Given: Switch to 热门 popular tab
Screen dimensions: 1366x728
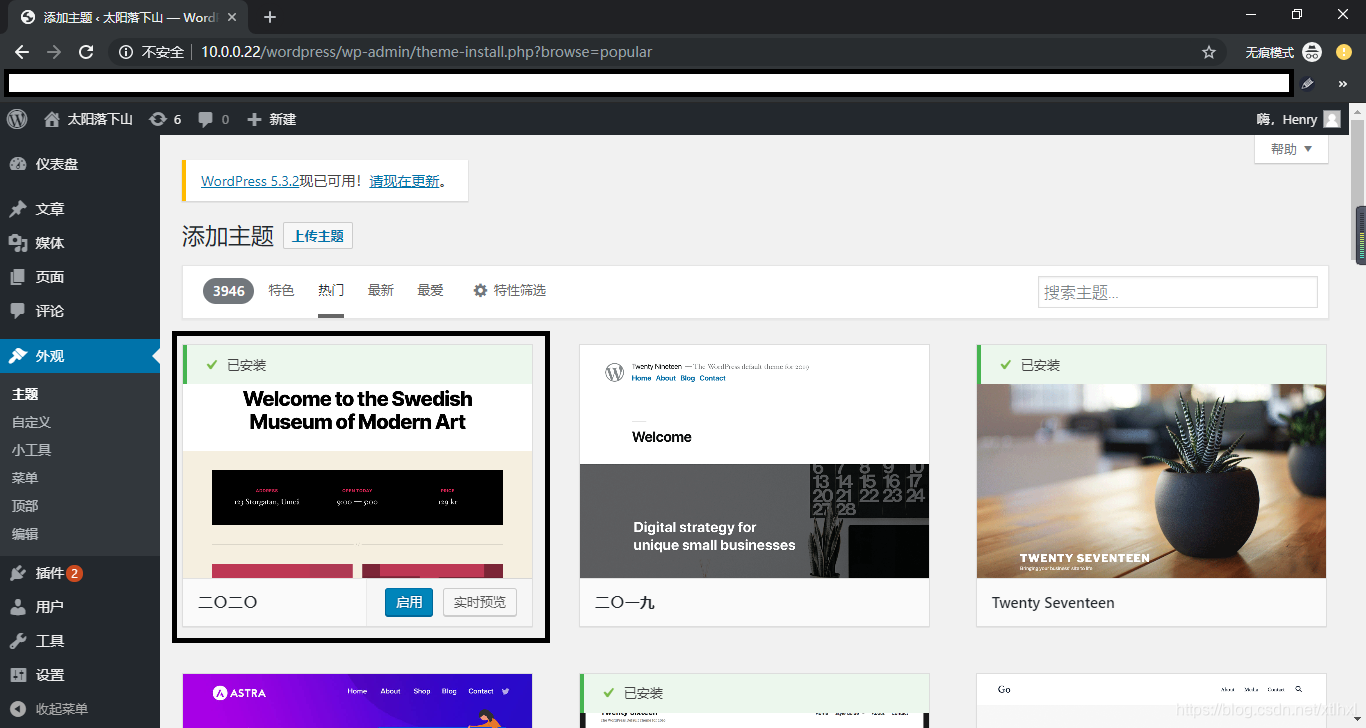Looking at the screenshot, I should [331, 290].
